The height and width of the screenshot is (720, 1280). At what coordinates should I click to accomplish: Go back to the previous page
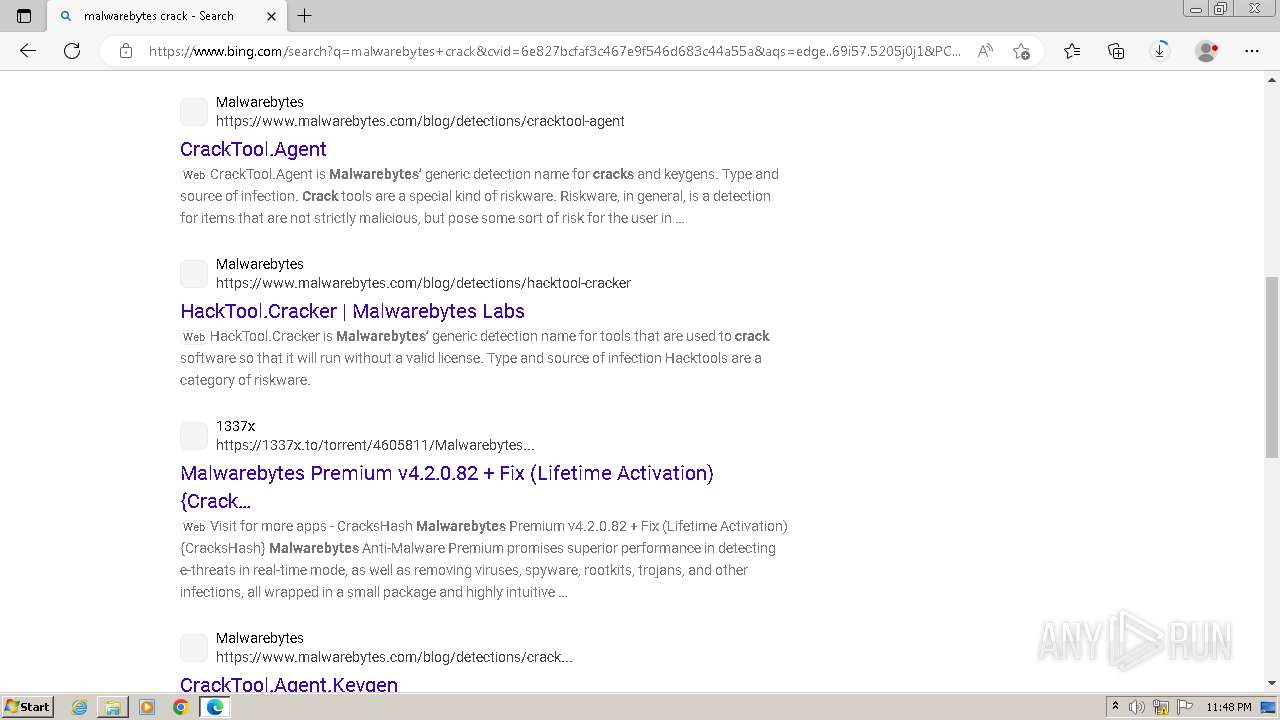point(28,51)
